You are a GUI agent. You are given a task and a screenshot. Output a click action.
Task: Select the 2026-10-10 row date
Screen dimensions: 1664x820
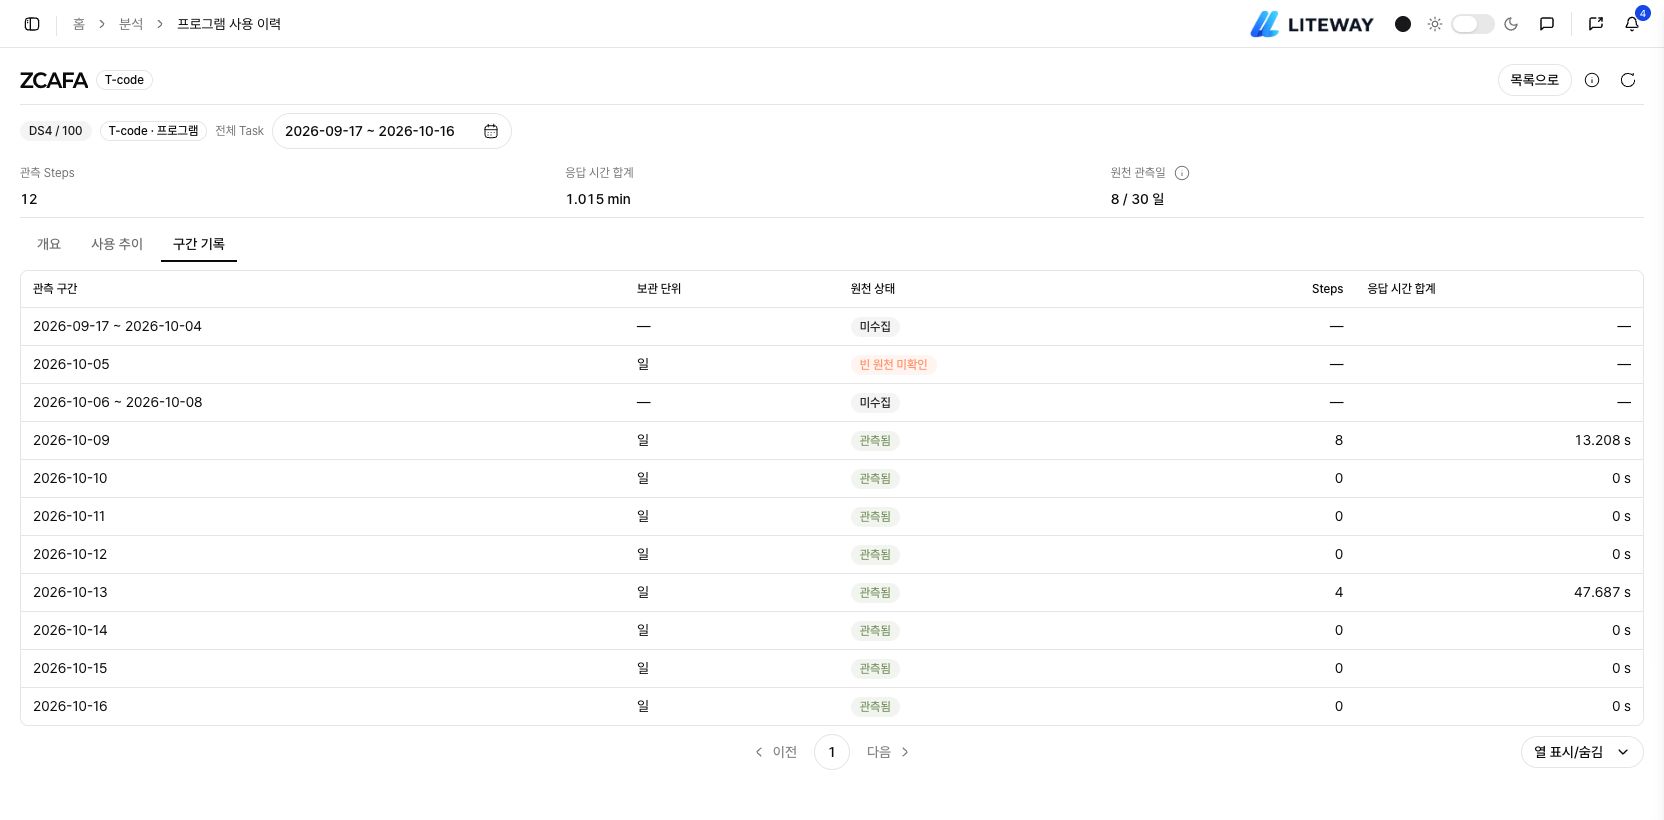[70, 479]
